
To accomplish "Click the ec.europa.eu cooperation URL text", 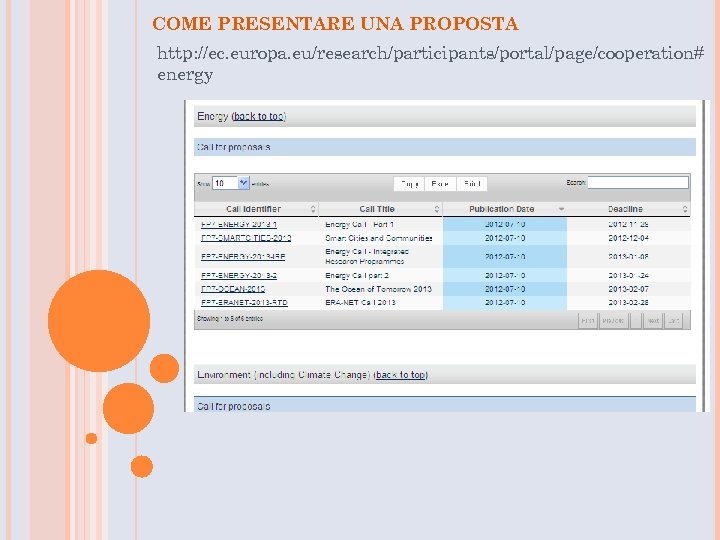I will pos(430,63).
